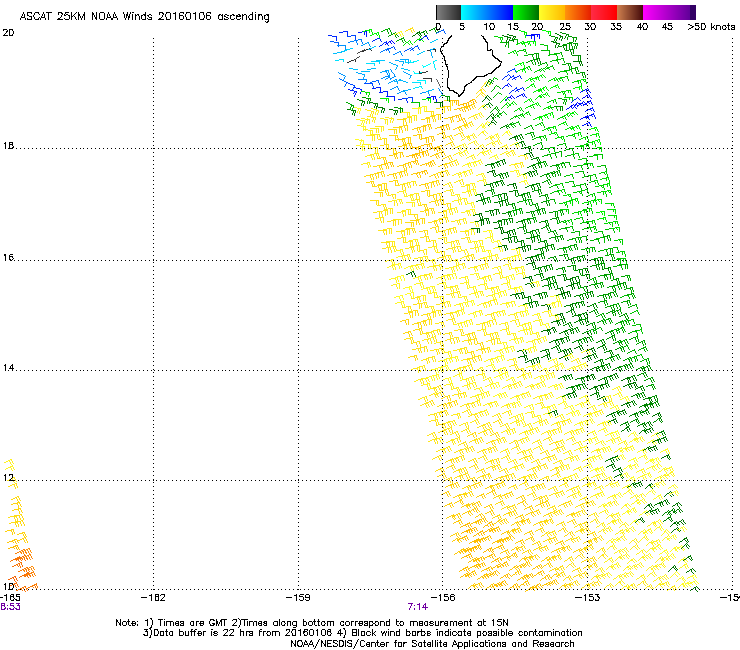This screenshot has height=650, width=740.
Task: Click the latitude label '18'
Action: [x=8, y=146]
